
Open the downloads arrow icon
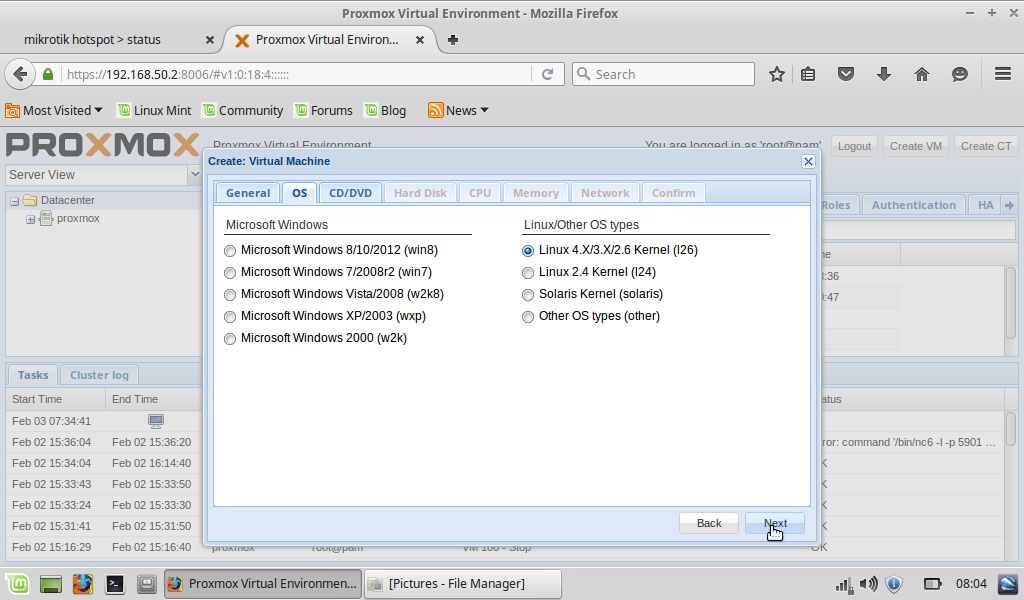pyautogui.click(x=884, y=74)
